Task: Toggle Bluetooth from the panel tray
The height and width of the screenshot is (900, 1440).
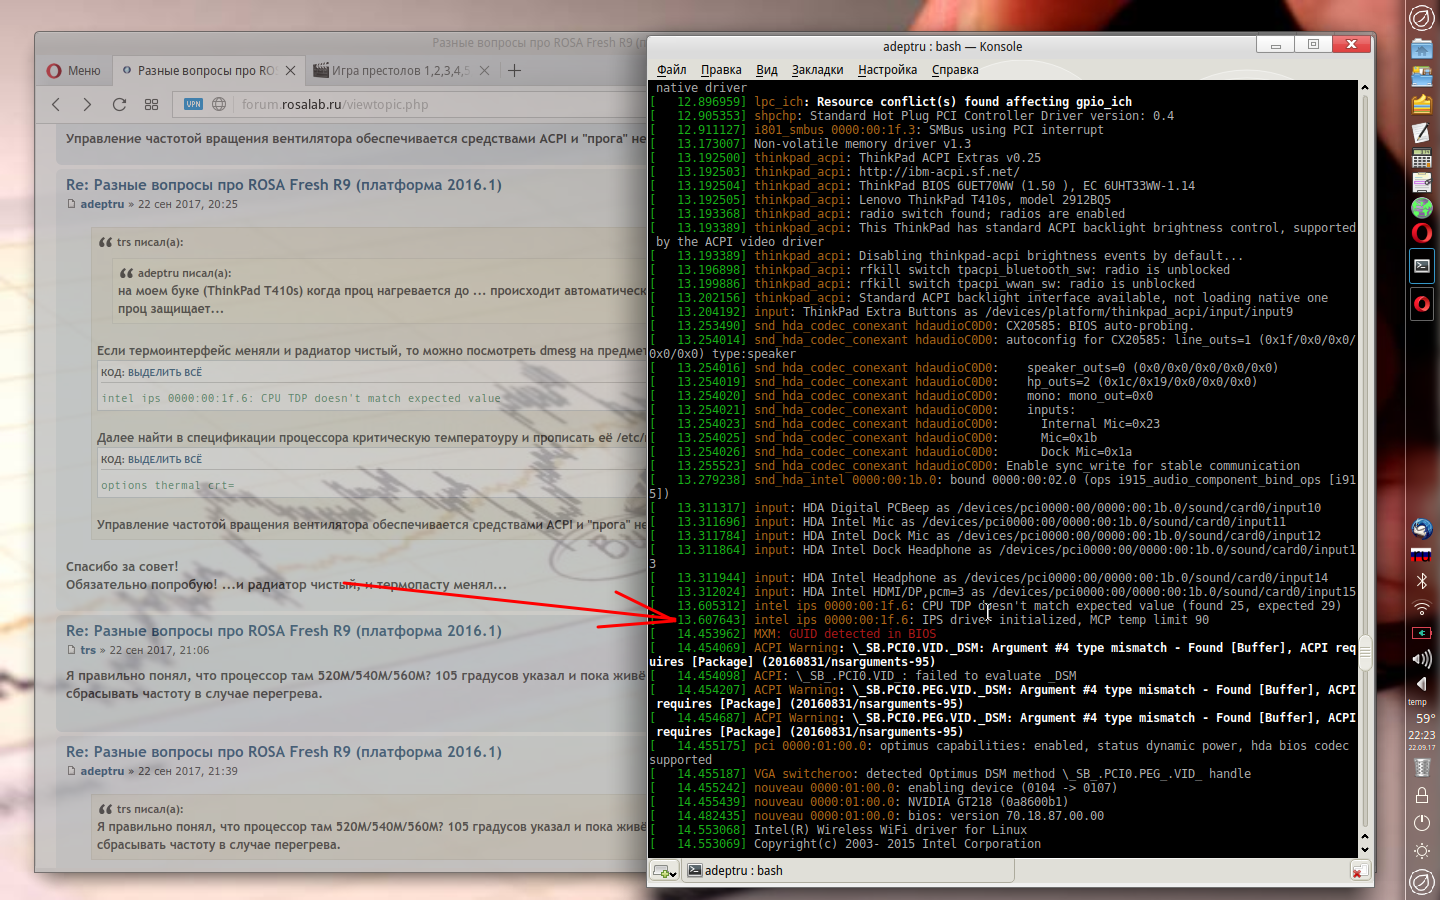Action: click(x=1421, y=581)
